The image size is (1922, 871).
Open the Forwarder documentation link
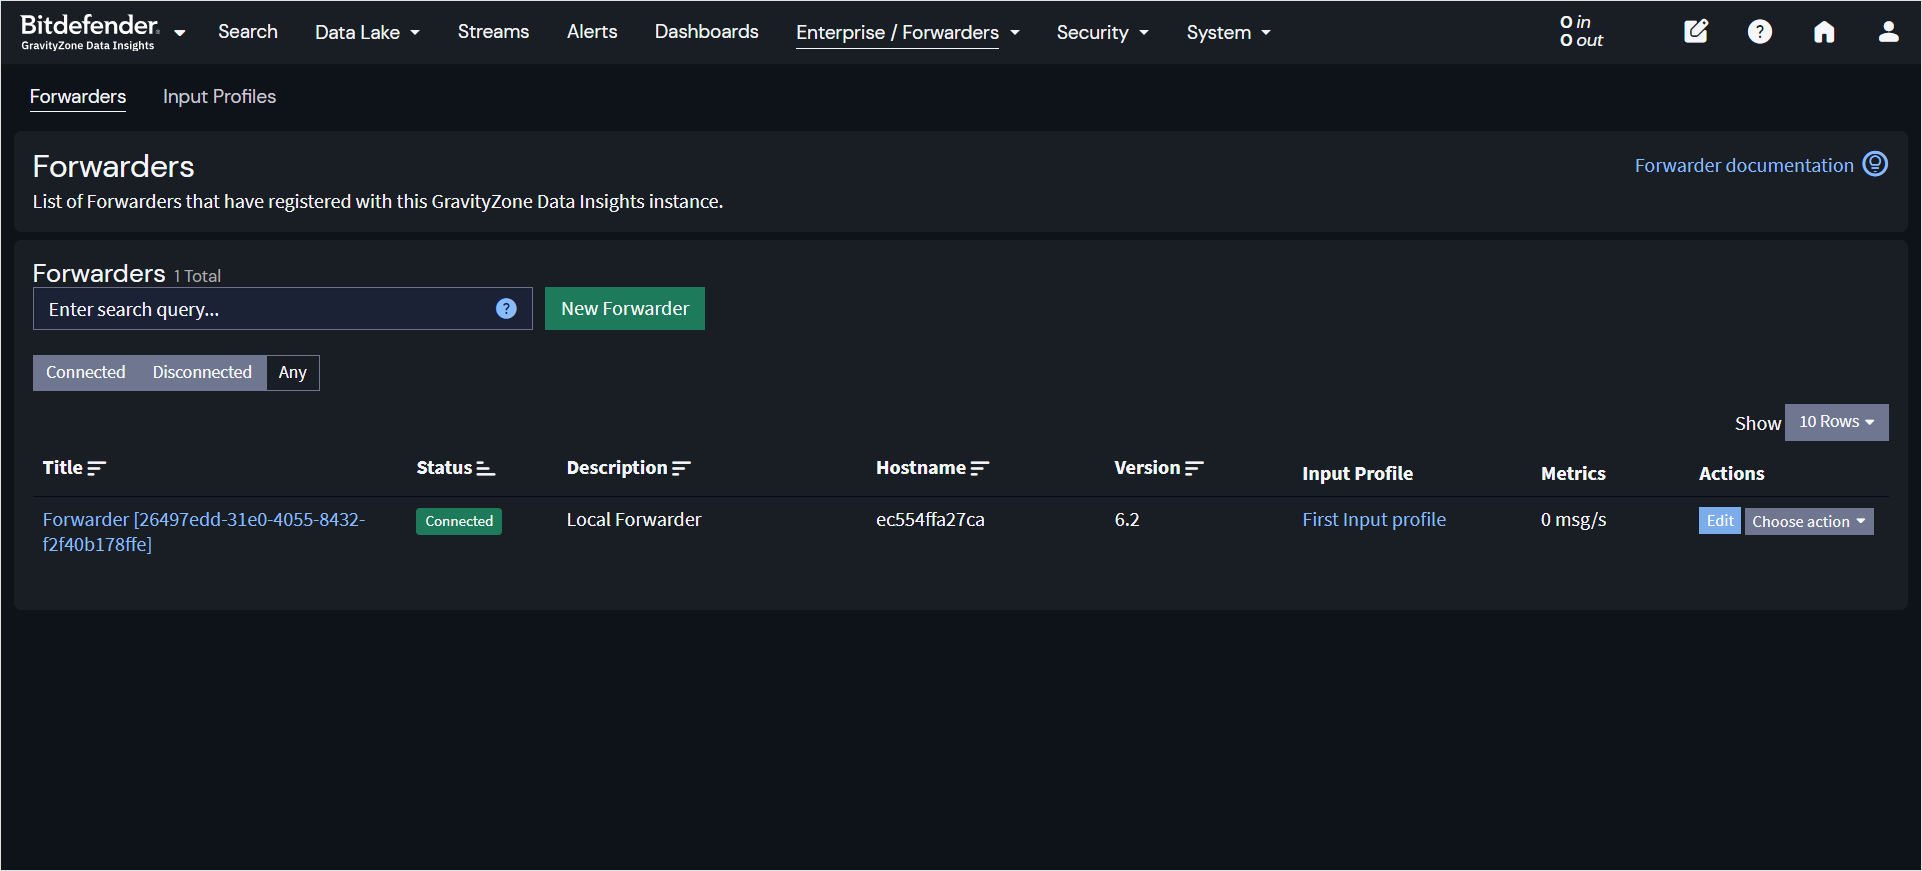(1744, 165)
